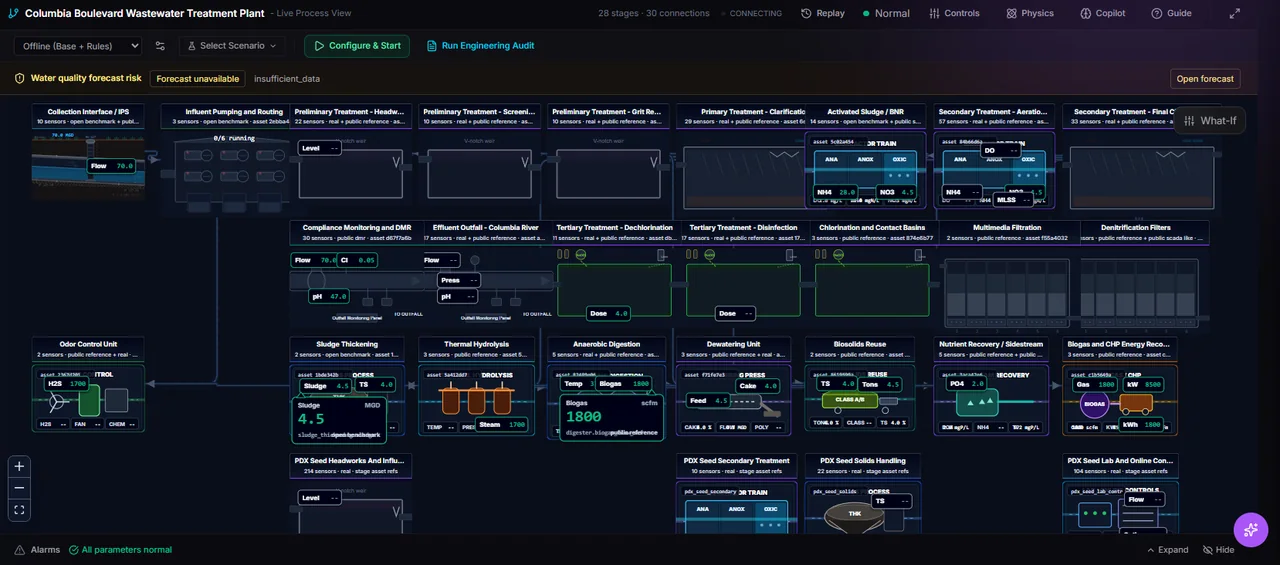This screenshot has height=565, width=1280.
Task: Click the PDX Seed Lab controller dots icon
Action: click(x=1094, y=515)
